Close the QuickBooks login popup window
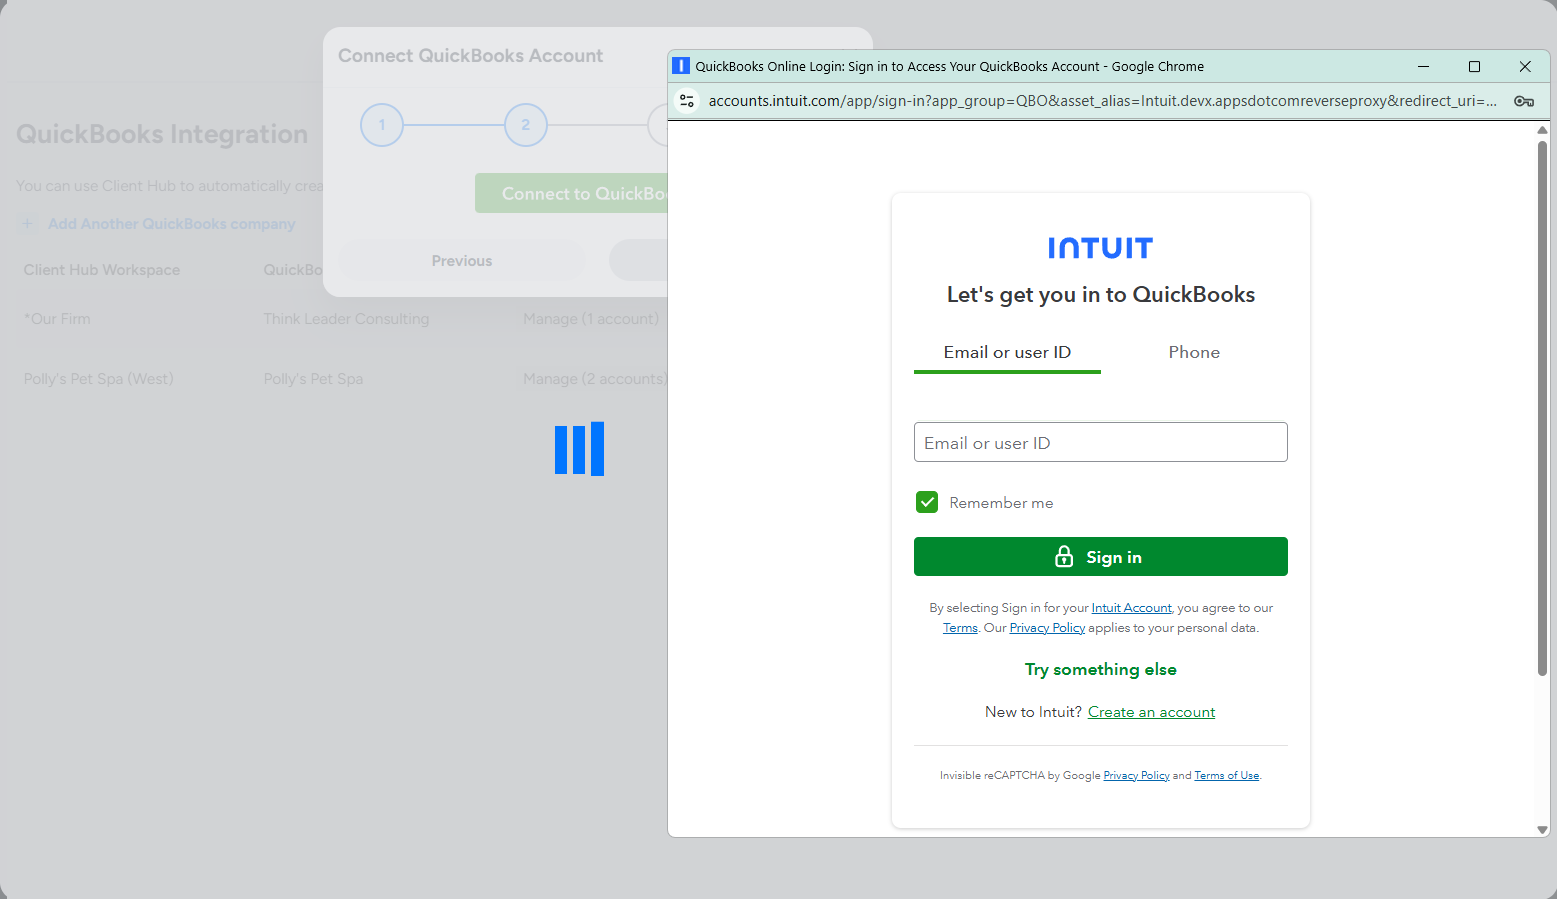 coord(1525,66)
